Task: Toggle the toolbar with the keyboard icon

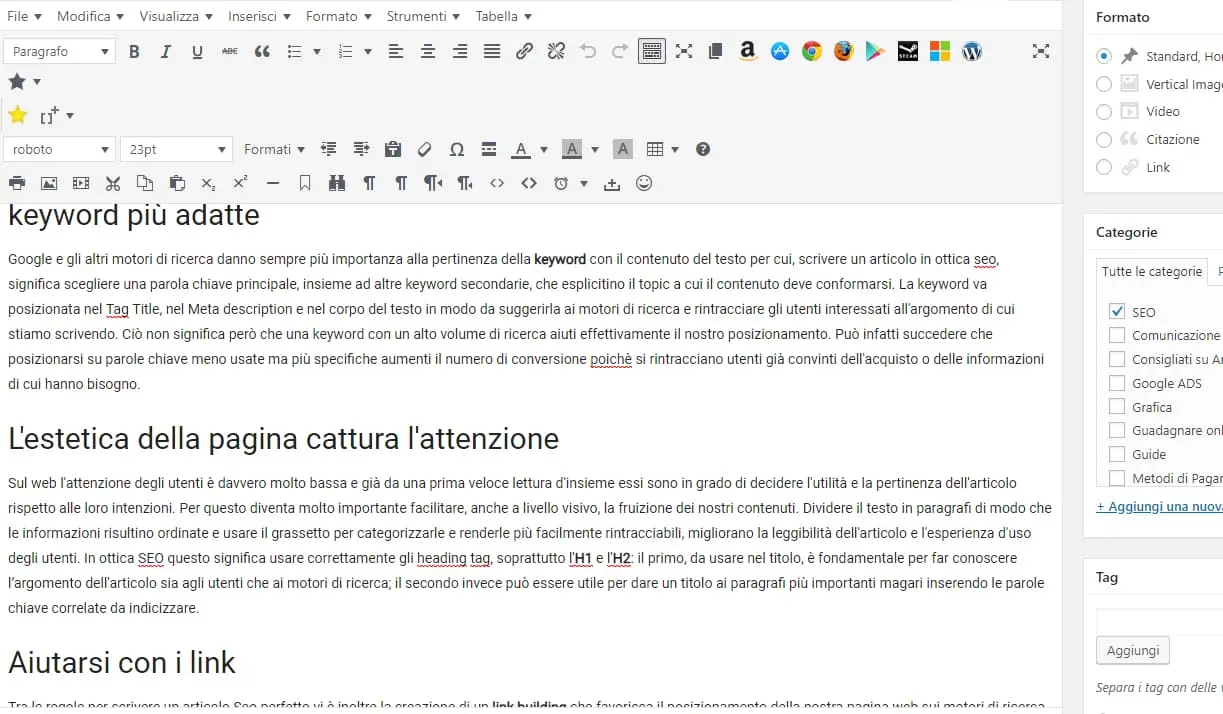Action: (x=652, y=51)
